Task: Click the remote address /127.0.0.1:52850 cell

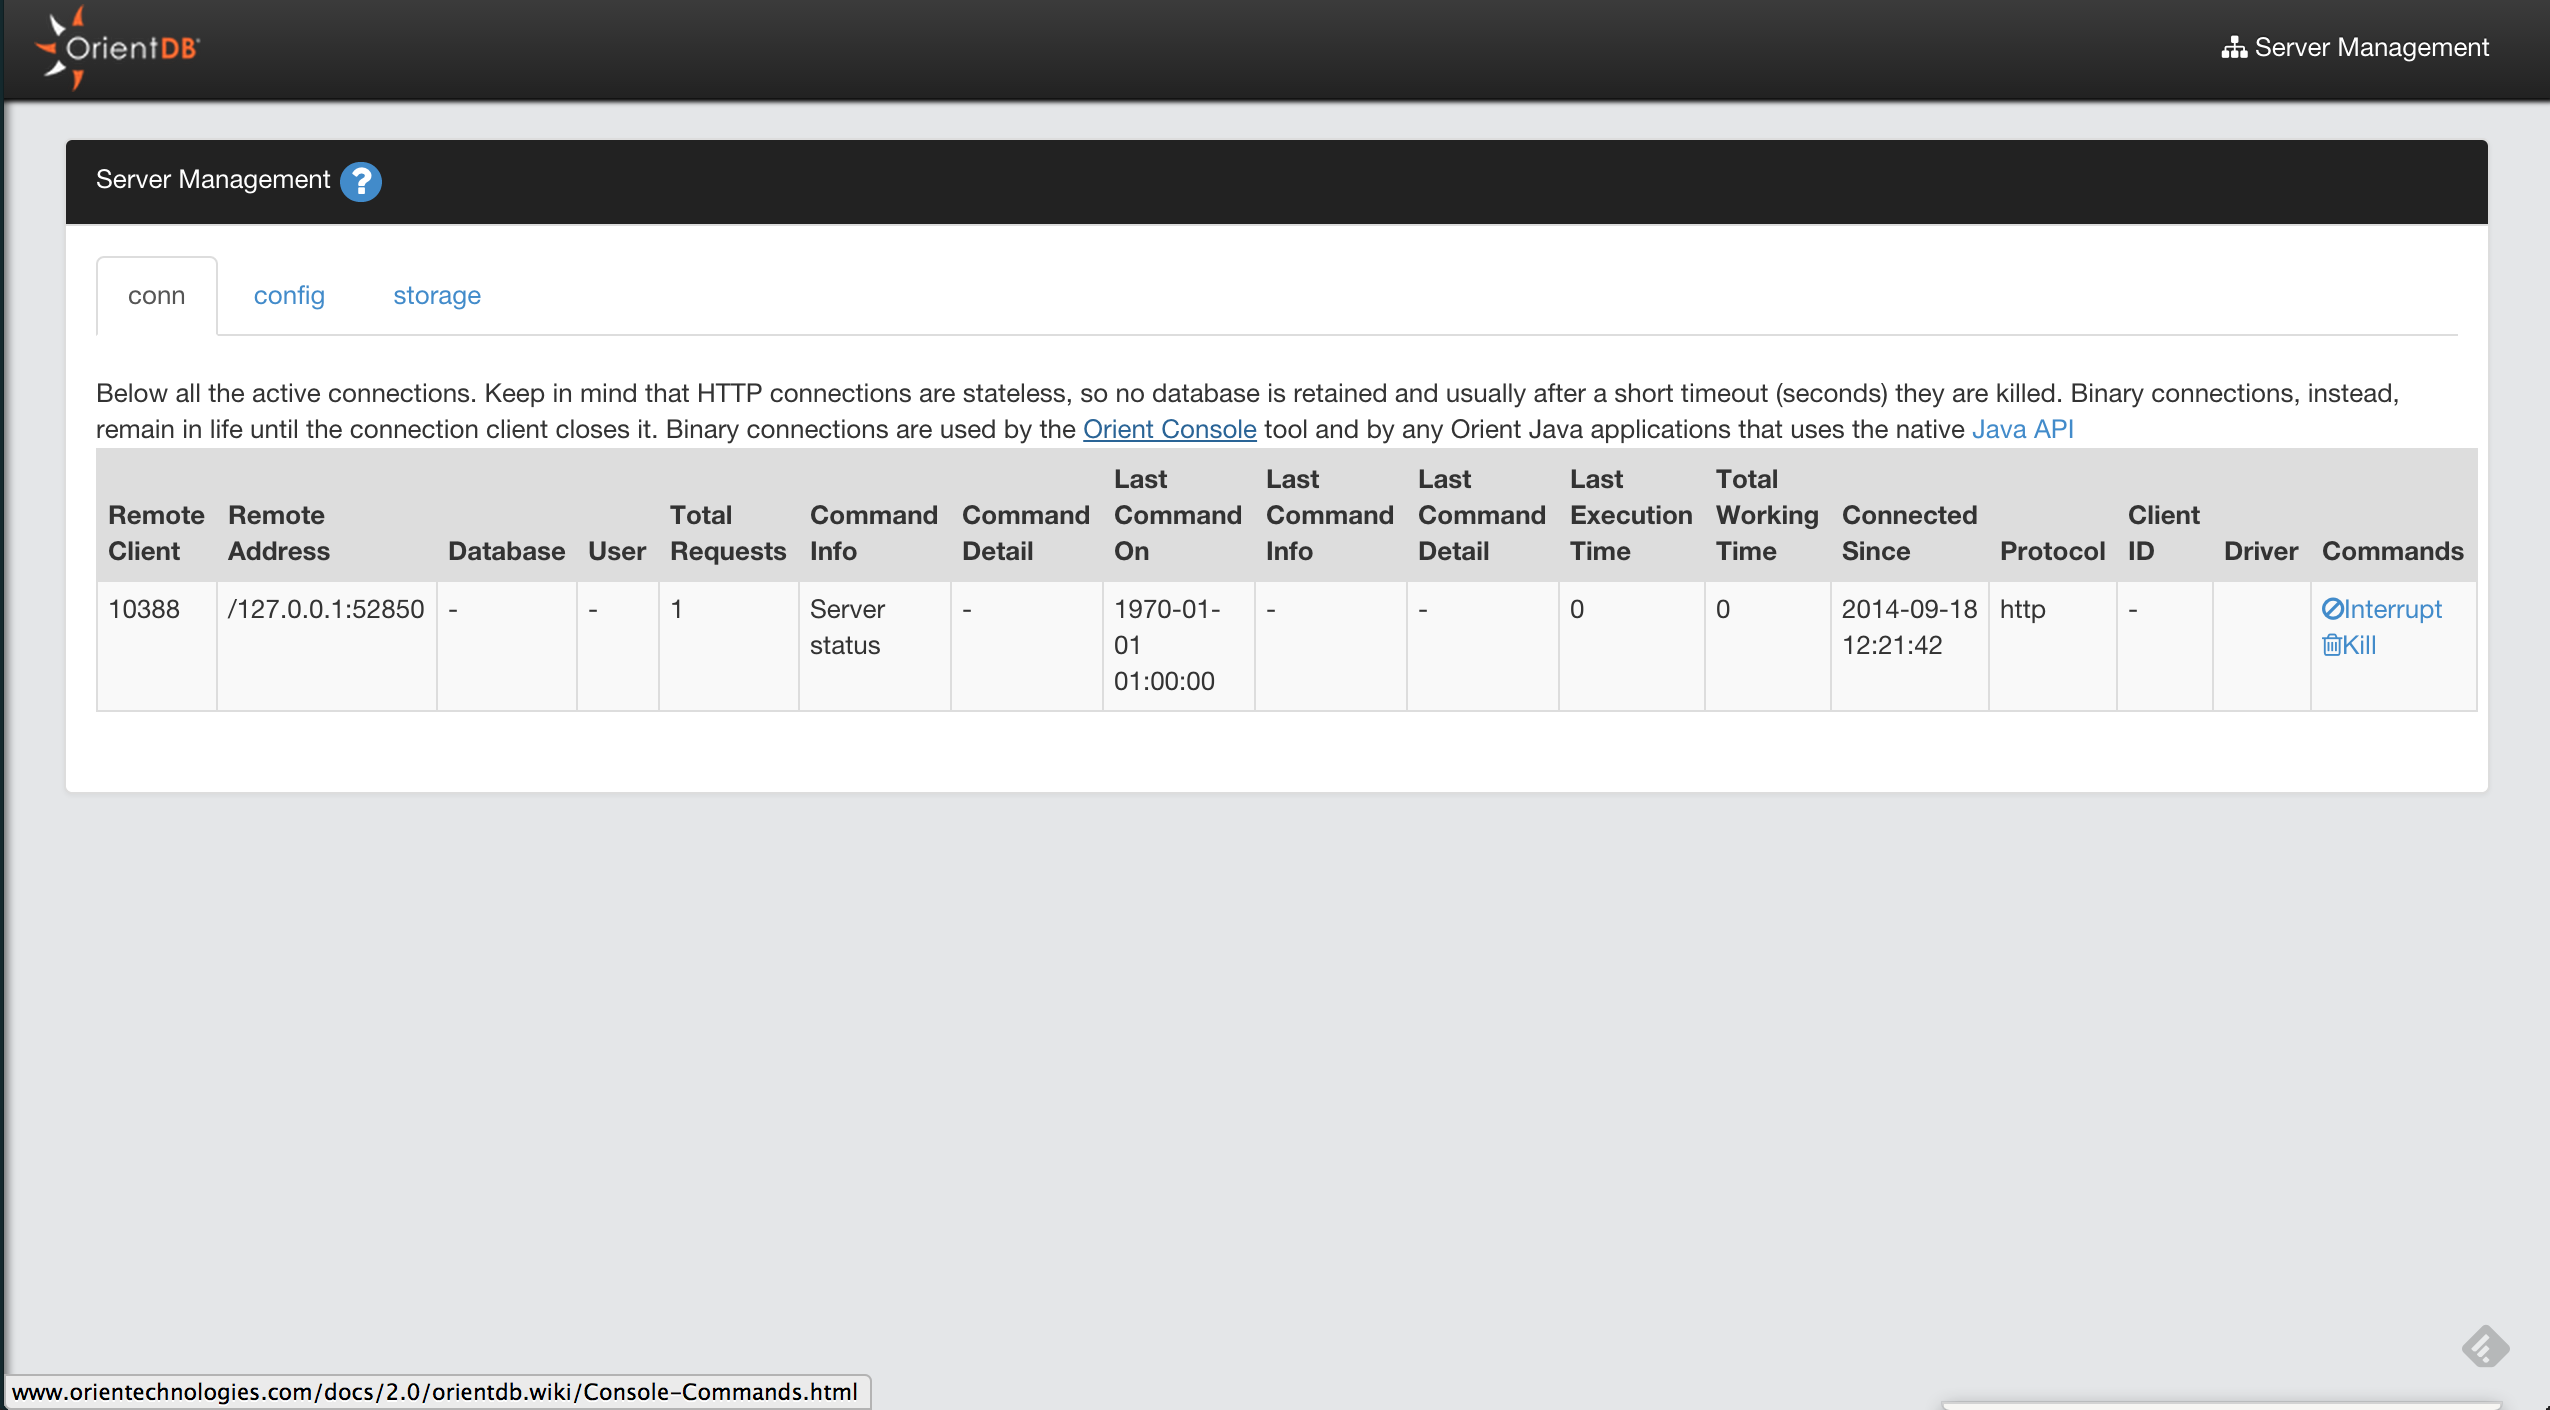Action: click(326, 609)
